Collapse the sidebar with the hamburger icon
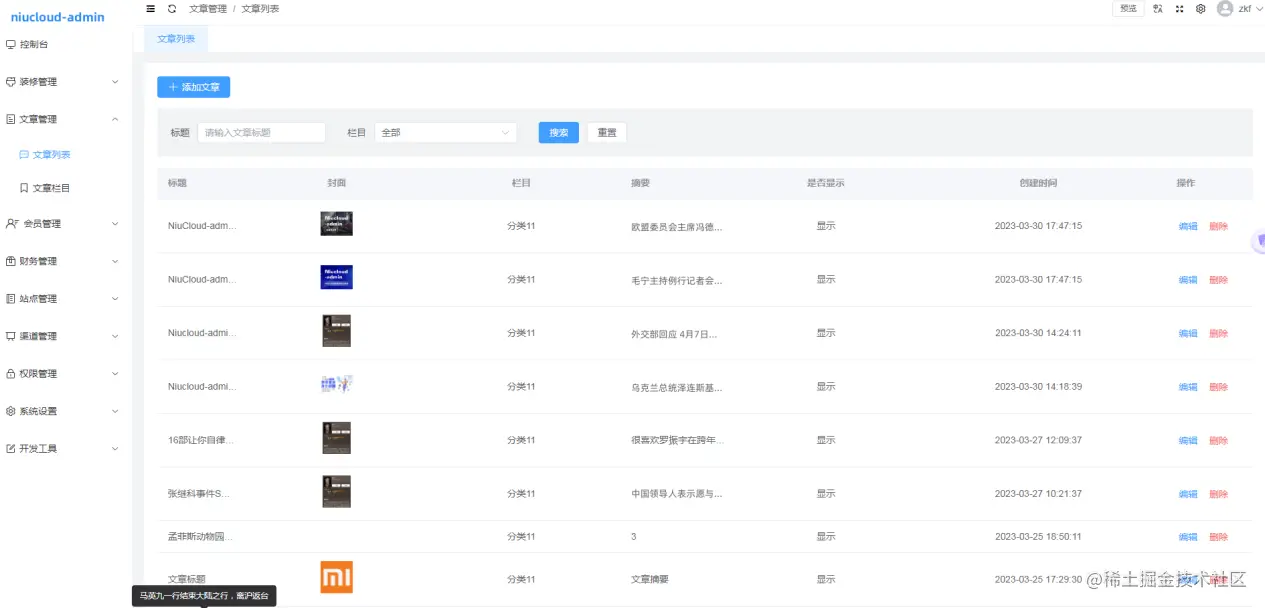Image resolution: width=1265 pixels, height=608 pixels. coord(150,8)
